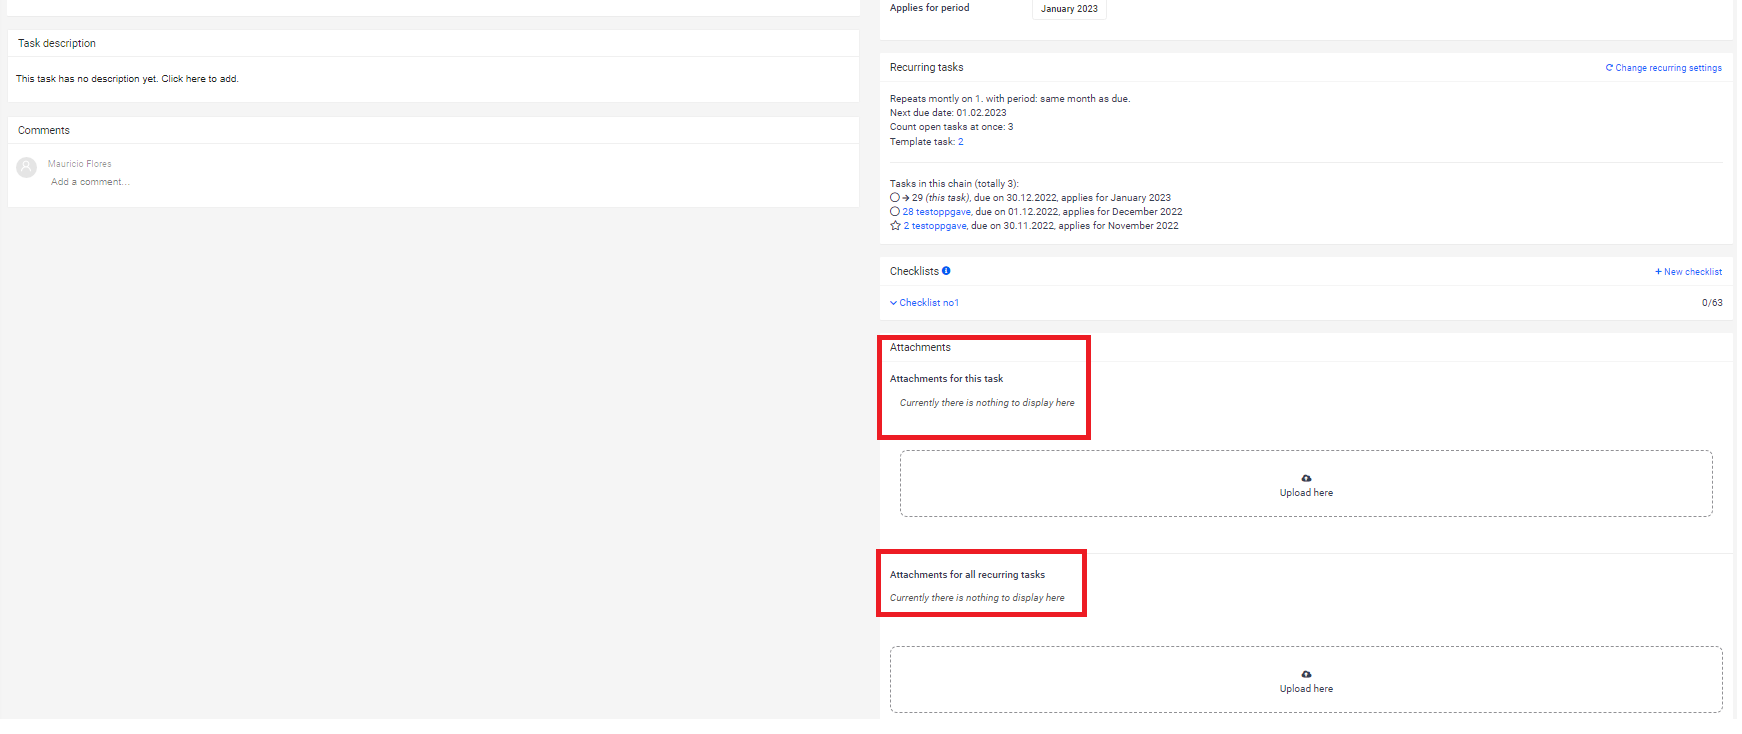The height and width of the screenshot is (734, 1742).
Task: Click the star icon beside task 2 testoppgave
Action: click(895, 226)
